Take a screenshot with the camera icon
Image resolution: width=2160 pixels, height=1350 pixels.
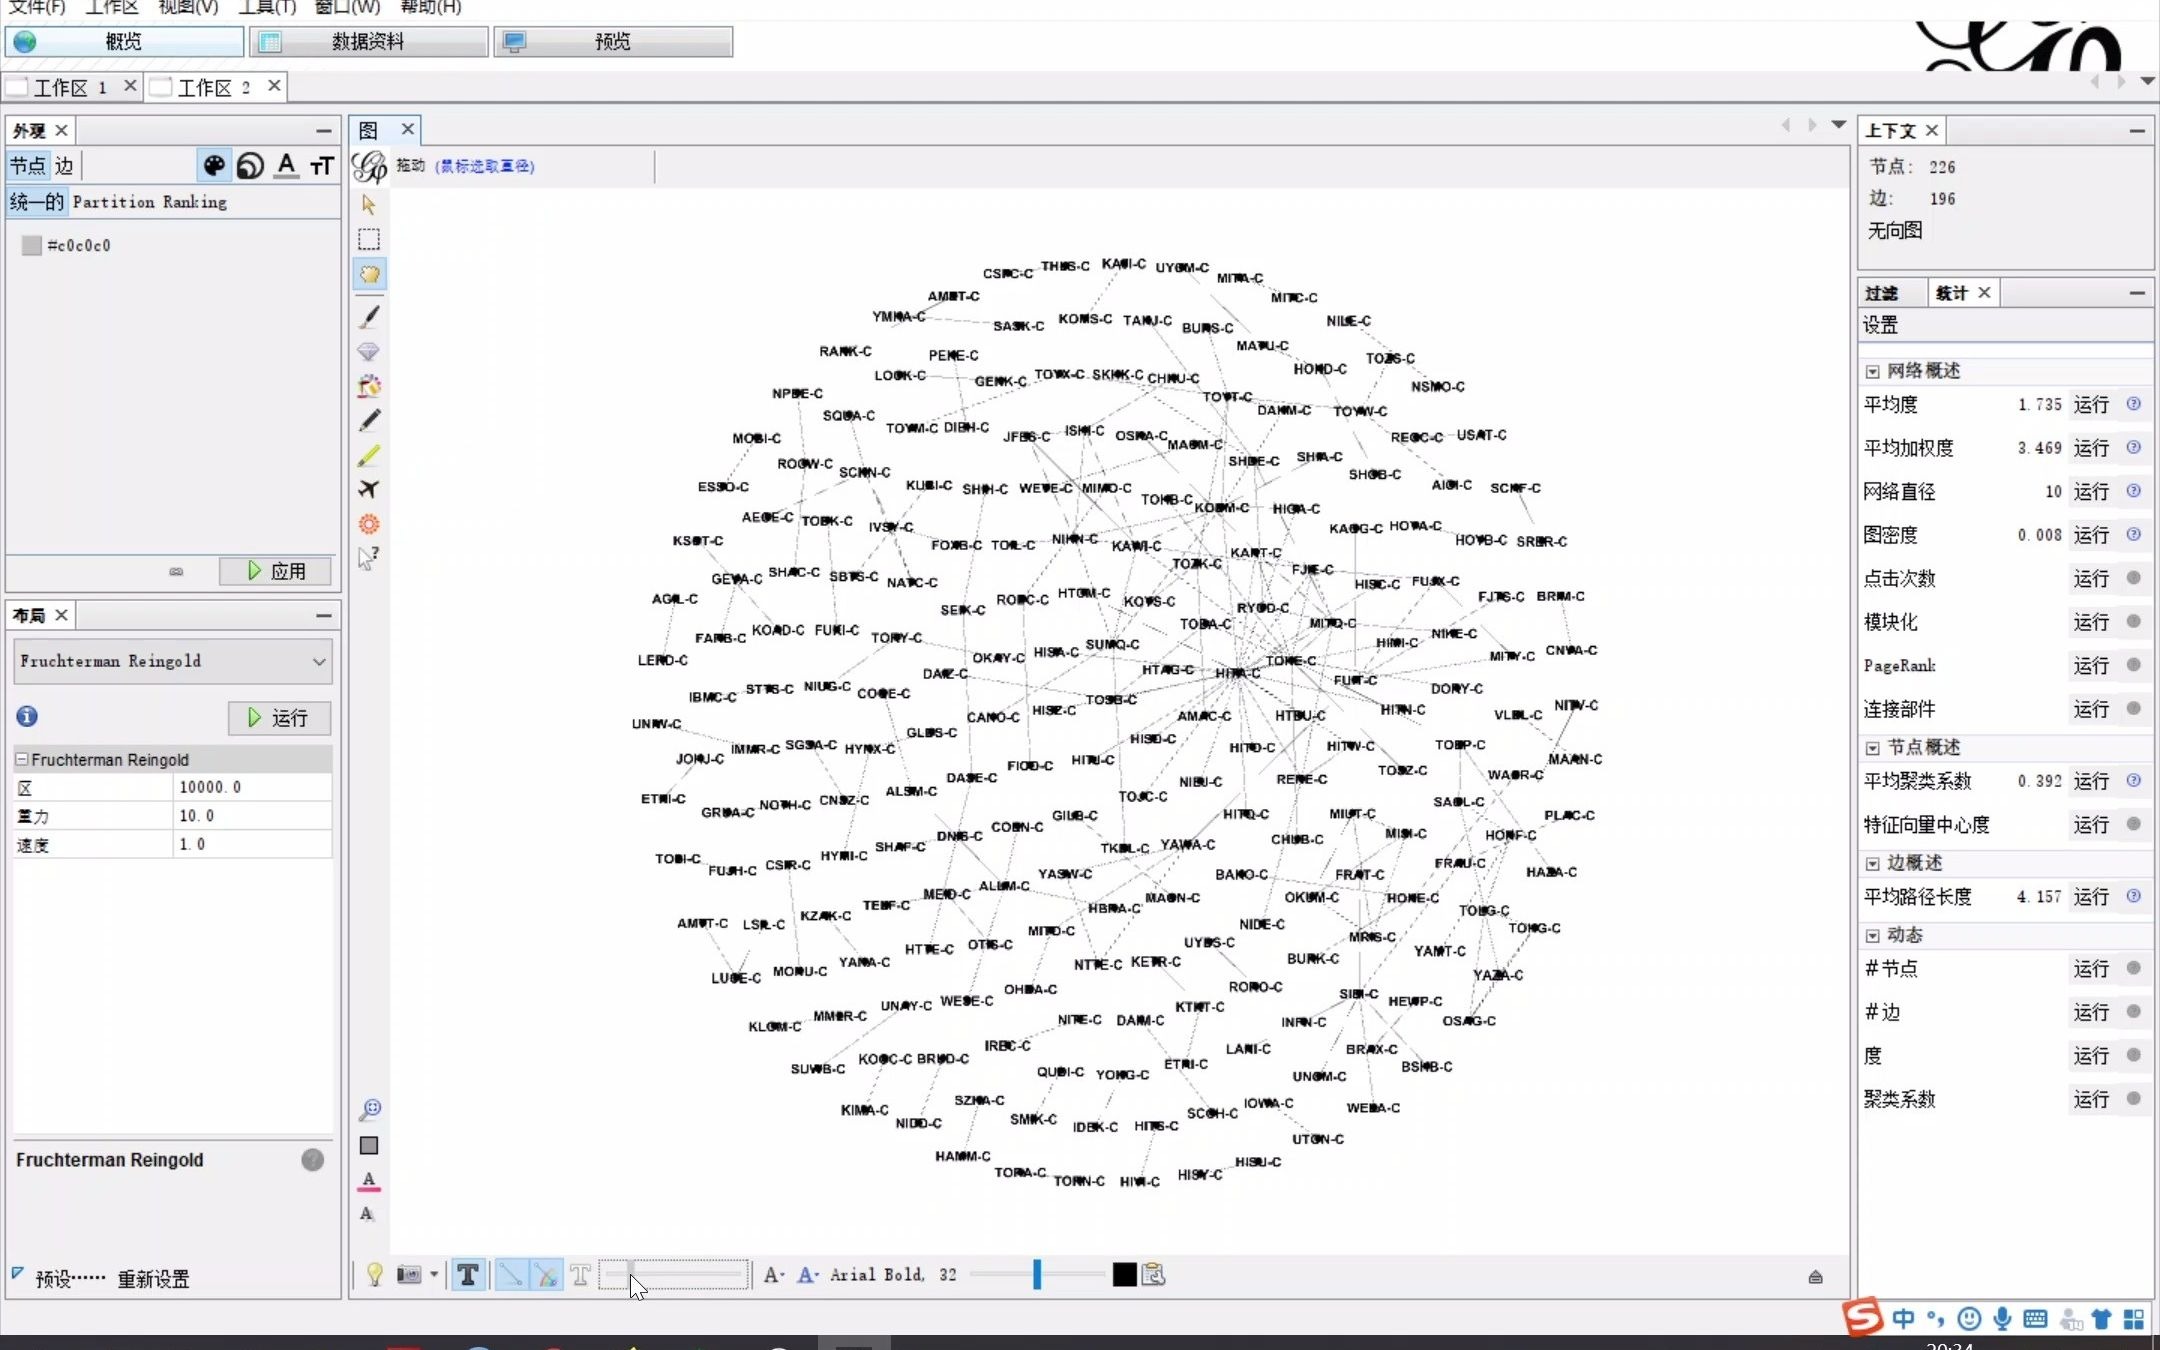click(408, 1274)
